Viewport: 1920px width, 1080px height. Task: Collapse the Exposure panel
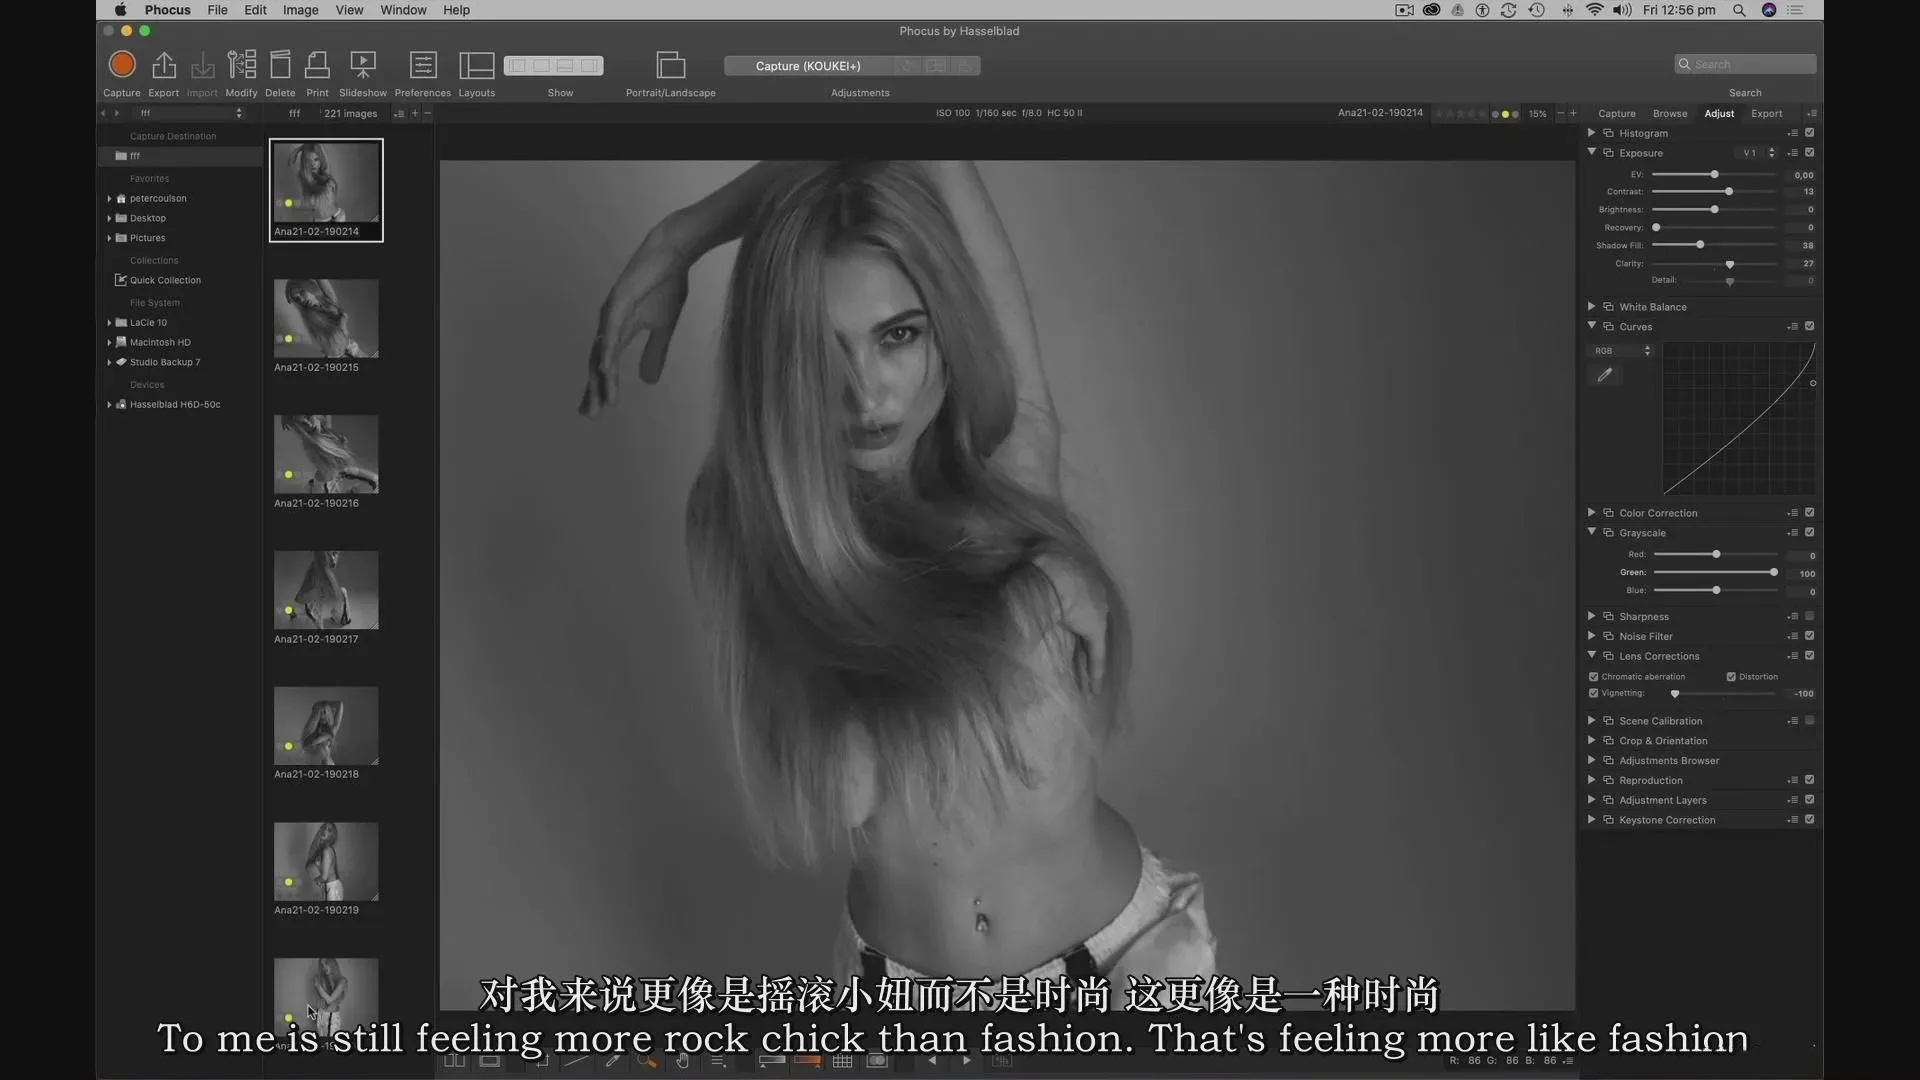pos(1591,152)
